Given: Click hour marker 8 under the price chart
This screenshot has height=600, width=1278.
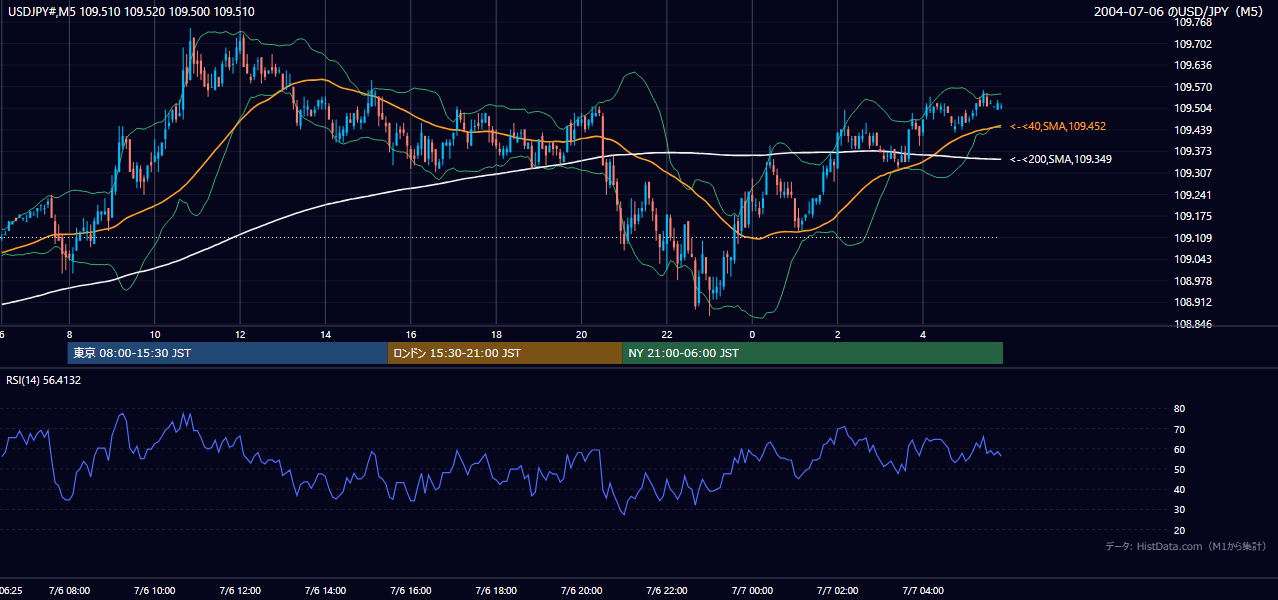Looking at the screenshot, I should pos(69,334).
